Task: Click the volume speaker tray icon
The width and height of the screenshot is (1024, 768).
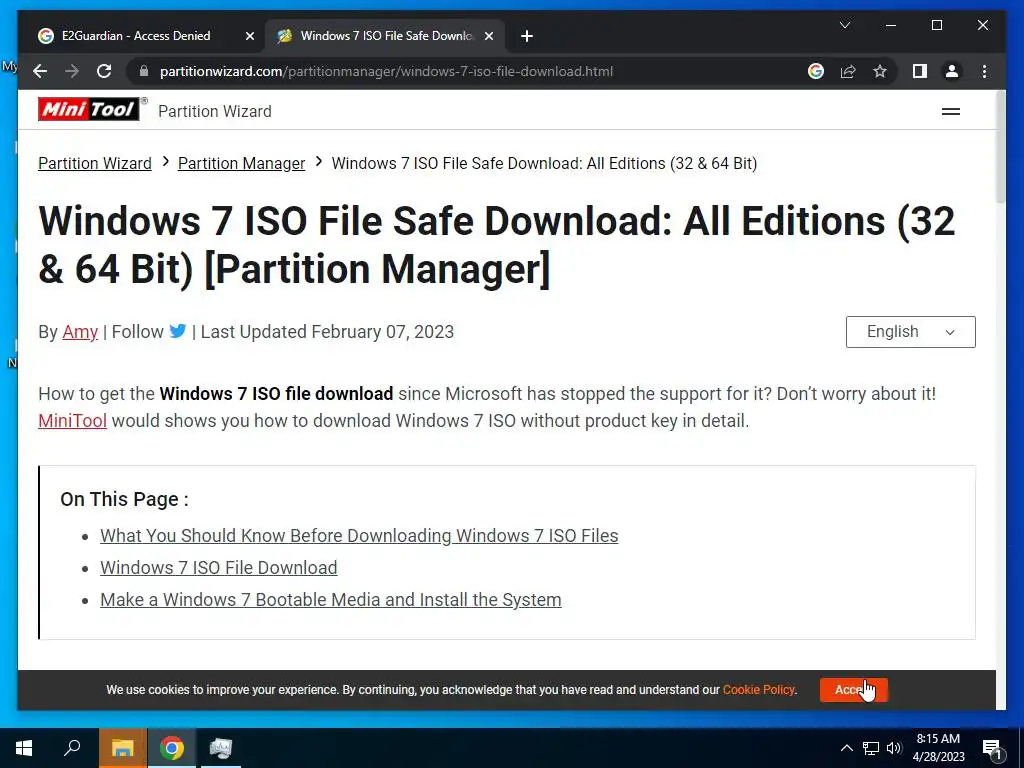Action: 894,748
